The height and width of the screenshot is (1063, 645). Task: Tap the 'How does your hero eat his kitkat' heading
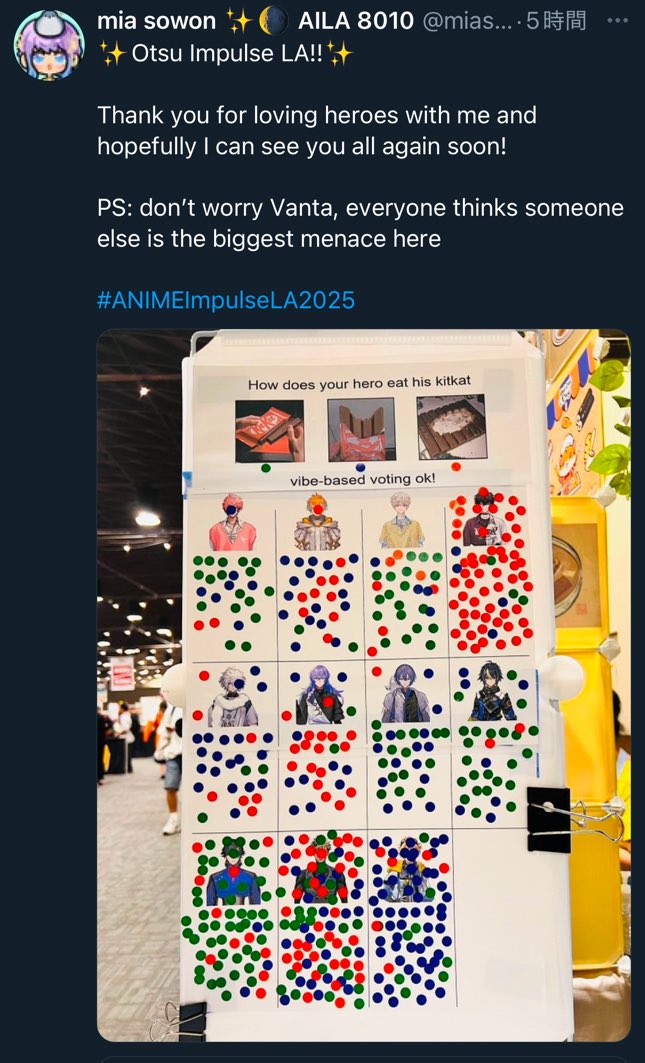(x=359, y=384)
